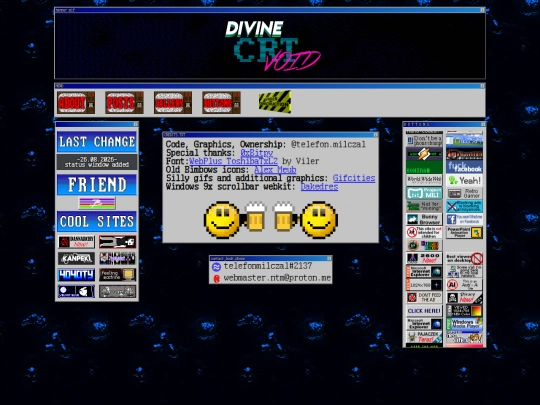
Task: Click the Windows Media Player badge
Action: click(464, 324)
